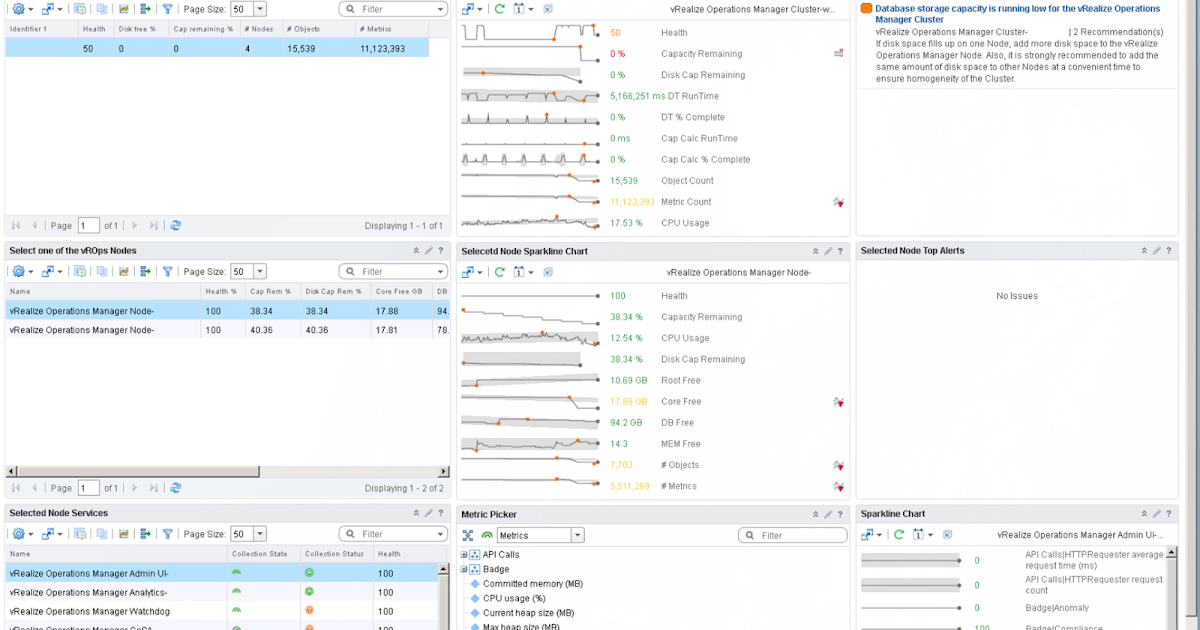The image size is (1200, 630).
Task: Click the alert bell icon next to Metric Count
Action: [838, 201]
